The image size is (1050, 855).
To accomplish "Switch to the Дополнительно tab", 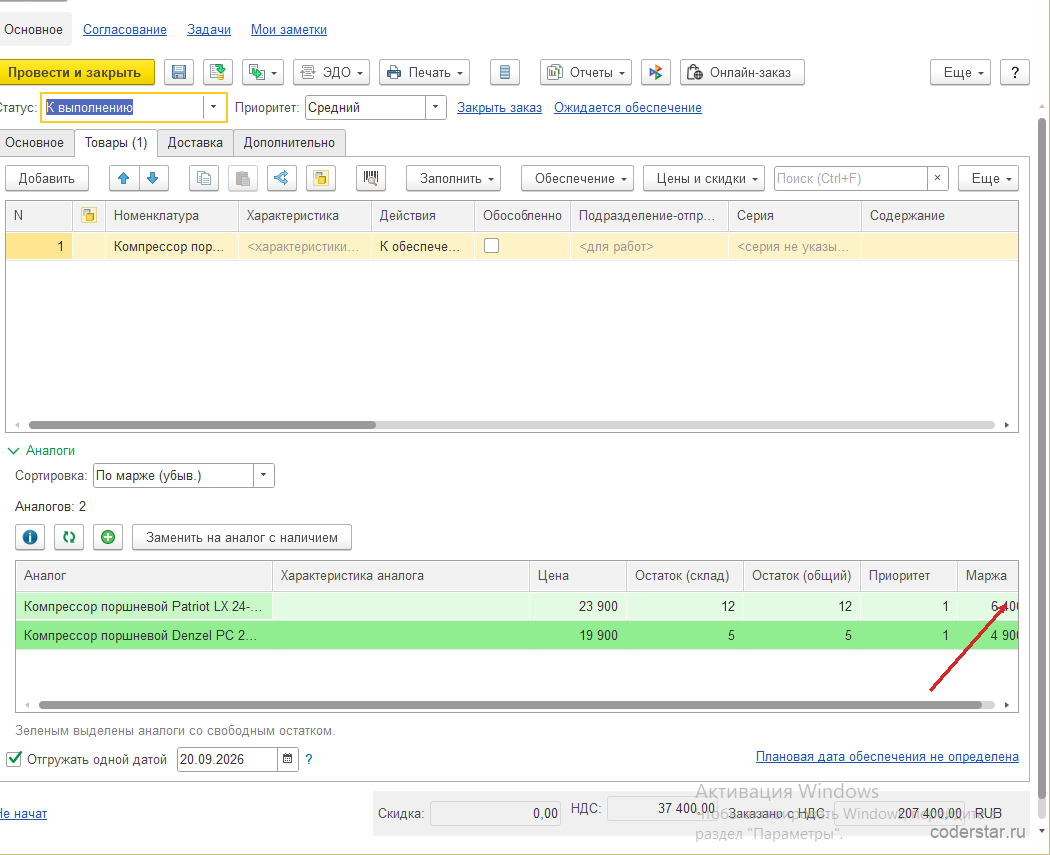I will click(289, 143).
